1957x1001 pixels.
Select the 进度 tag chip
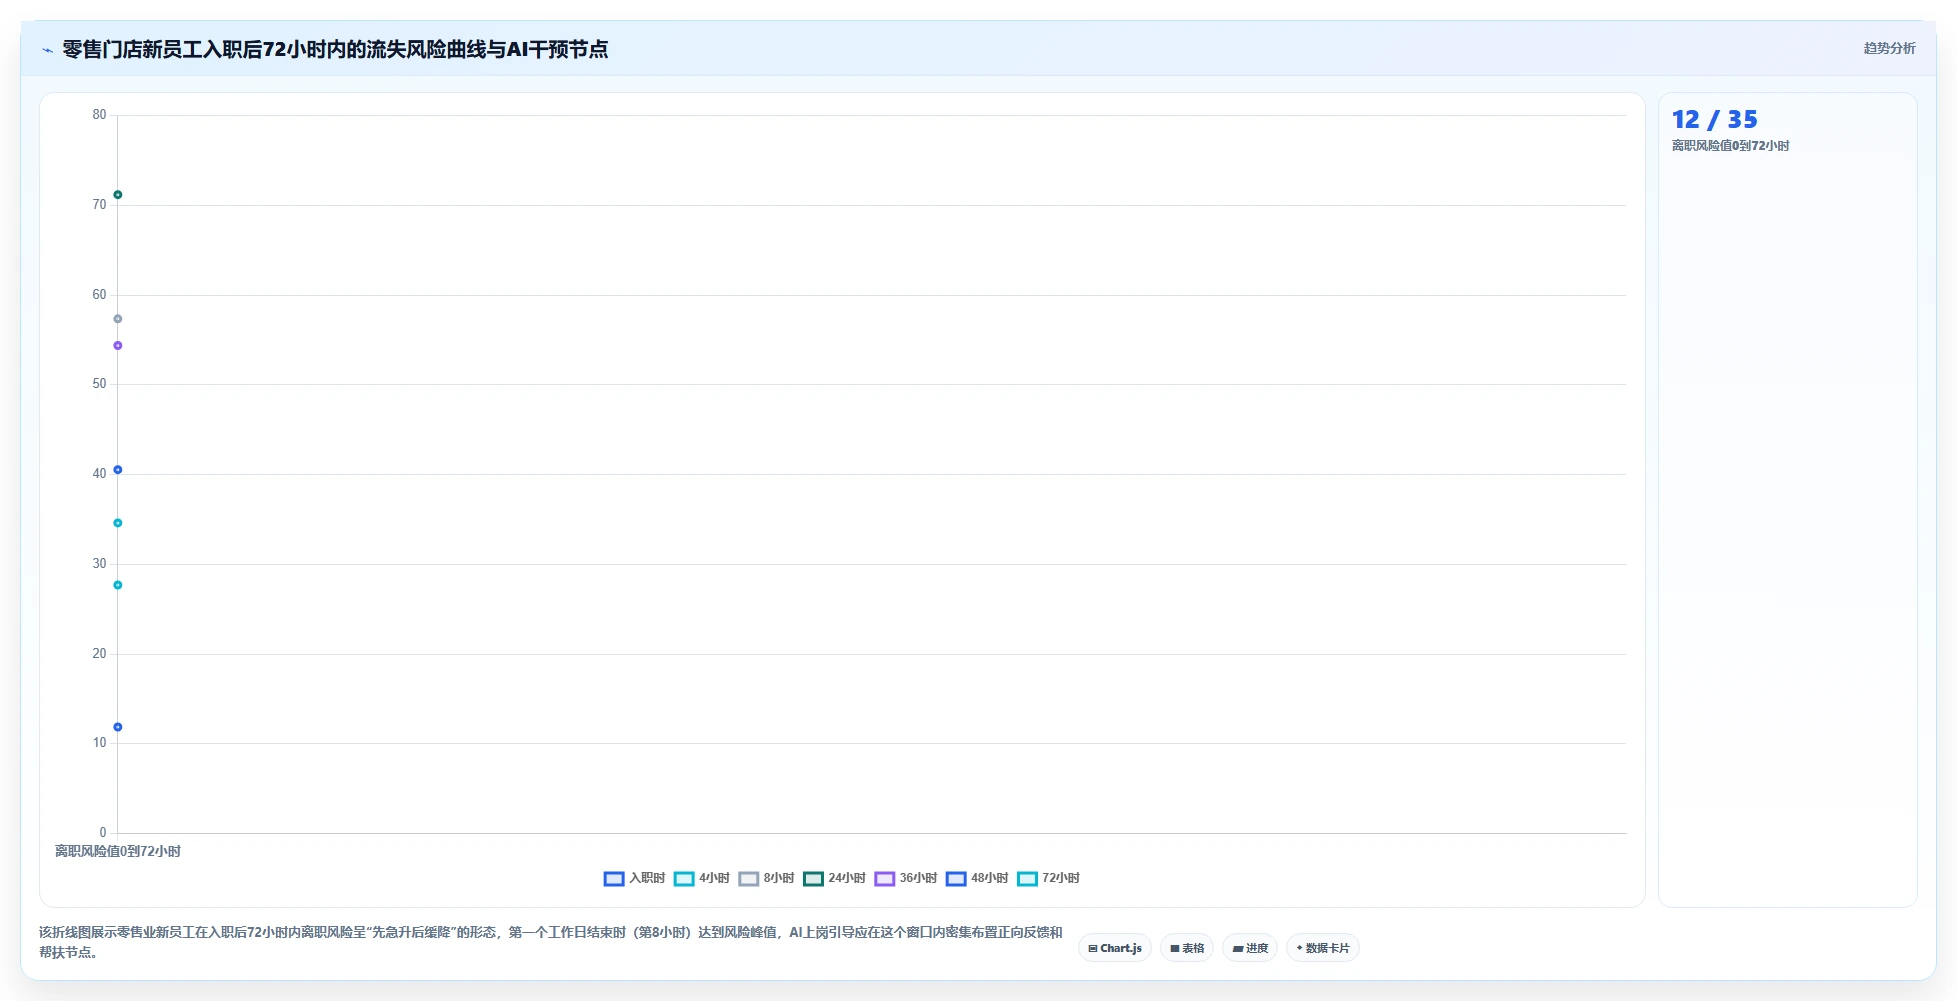point(1250,948)
